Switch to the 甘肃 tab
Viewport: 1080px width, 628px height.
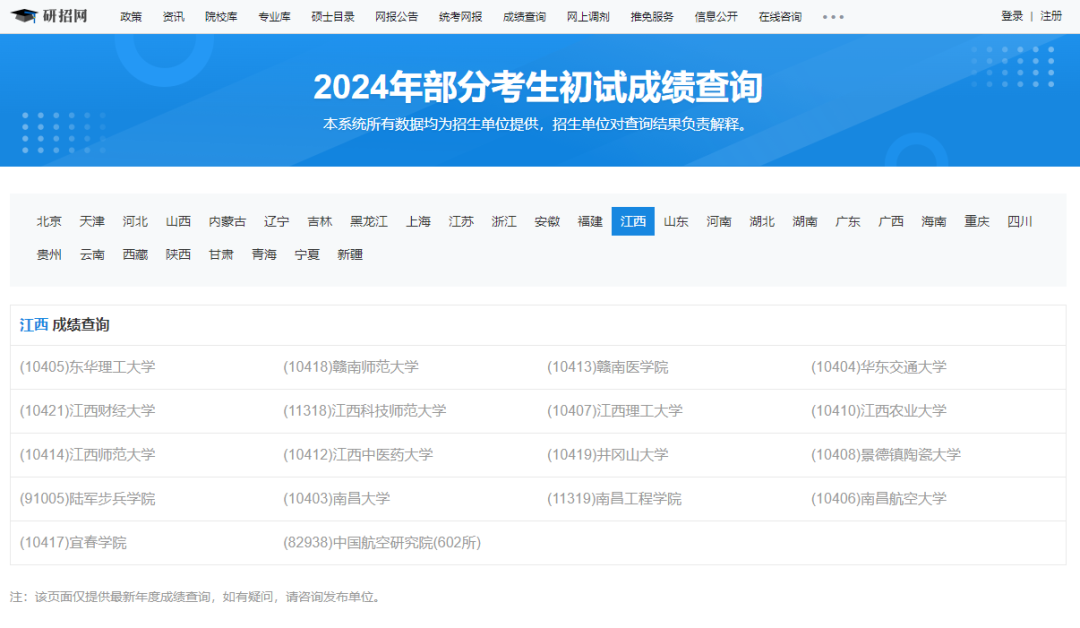221,254
